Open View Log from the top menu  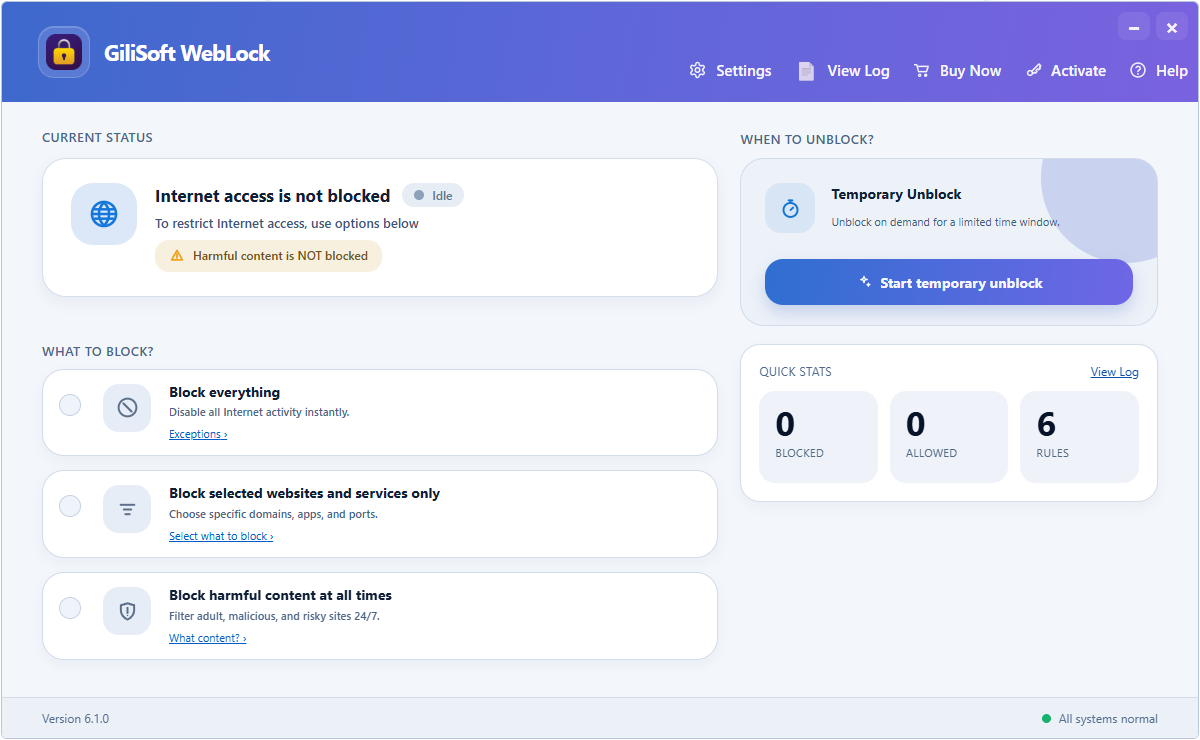(x=844, y=71)
